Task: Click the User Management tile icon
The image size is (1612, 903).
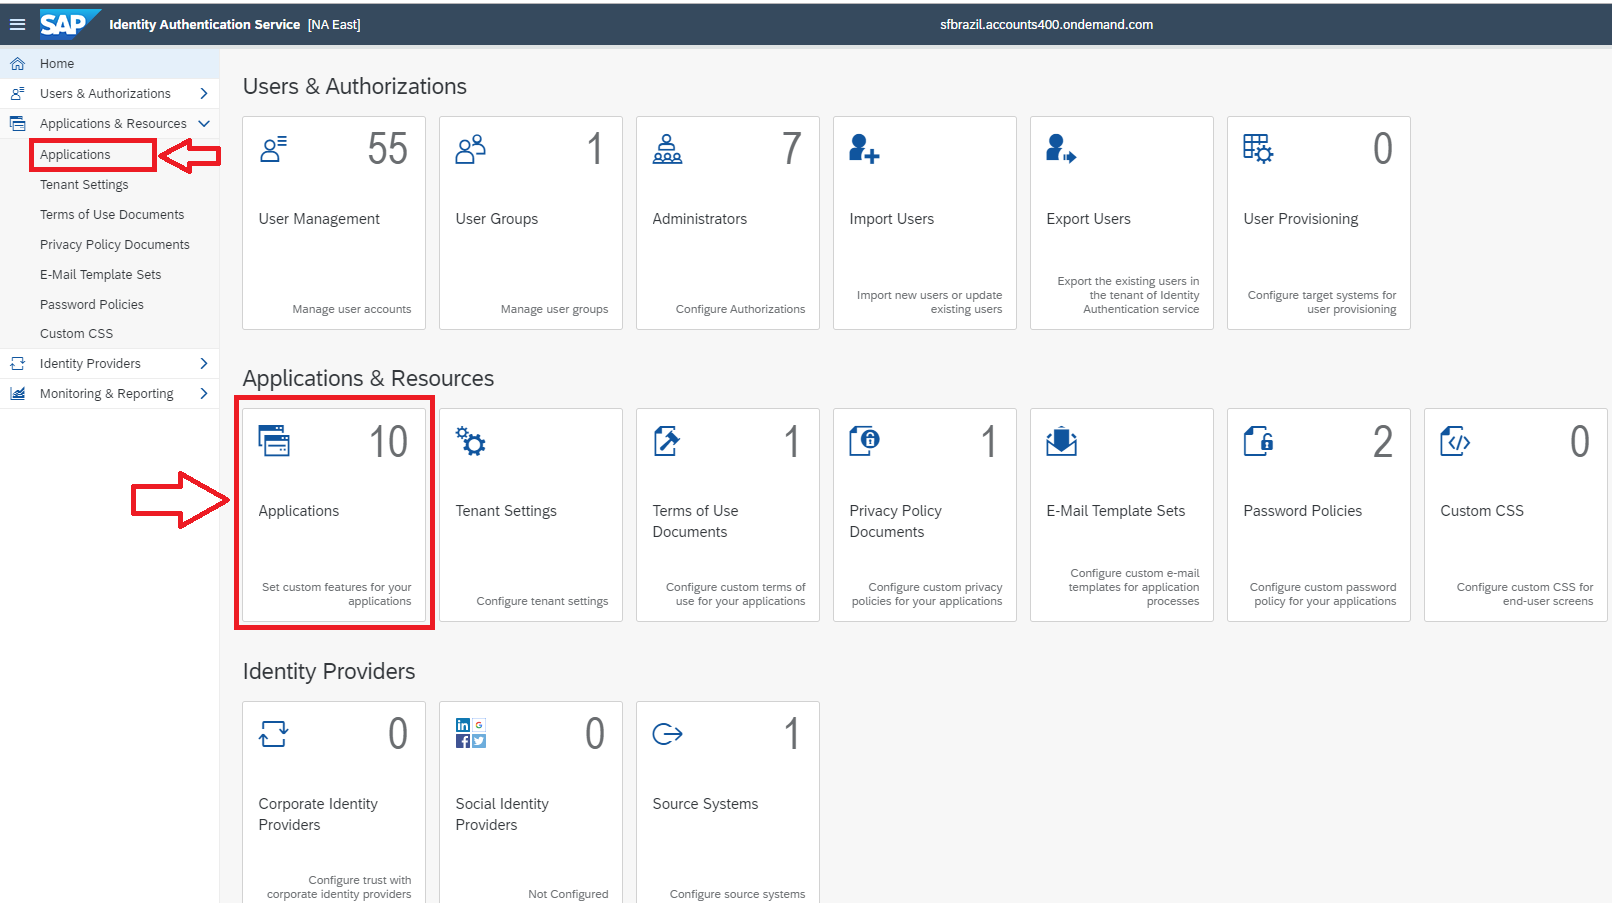Action: pos(273,149)
